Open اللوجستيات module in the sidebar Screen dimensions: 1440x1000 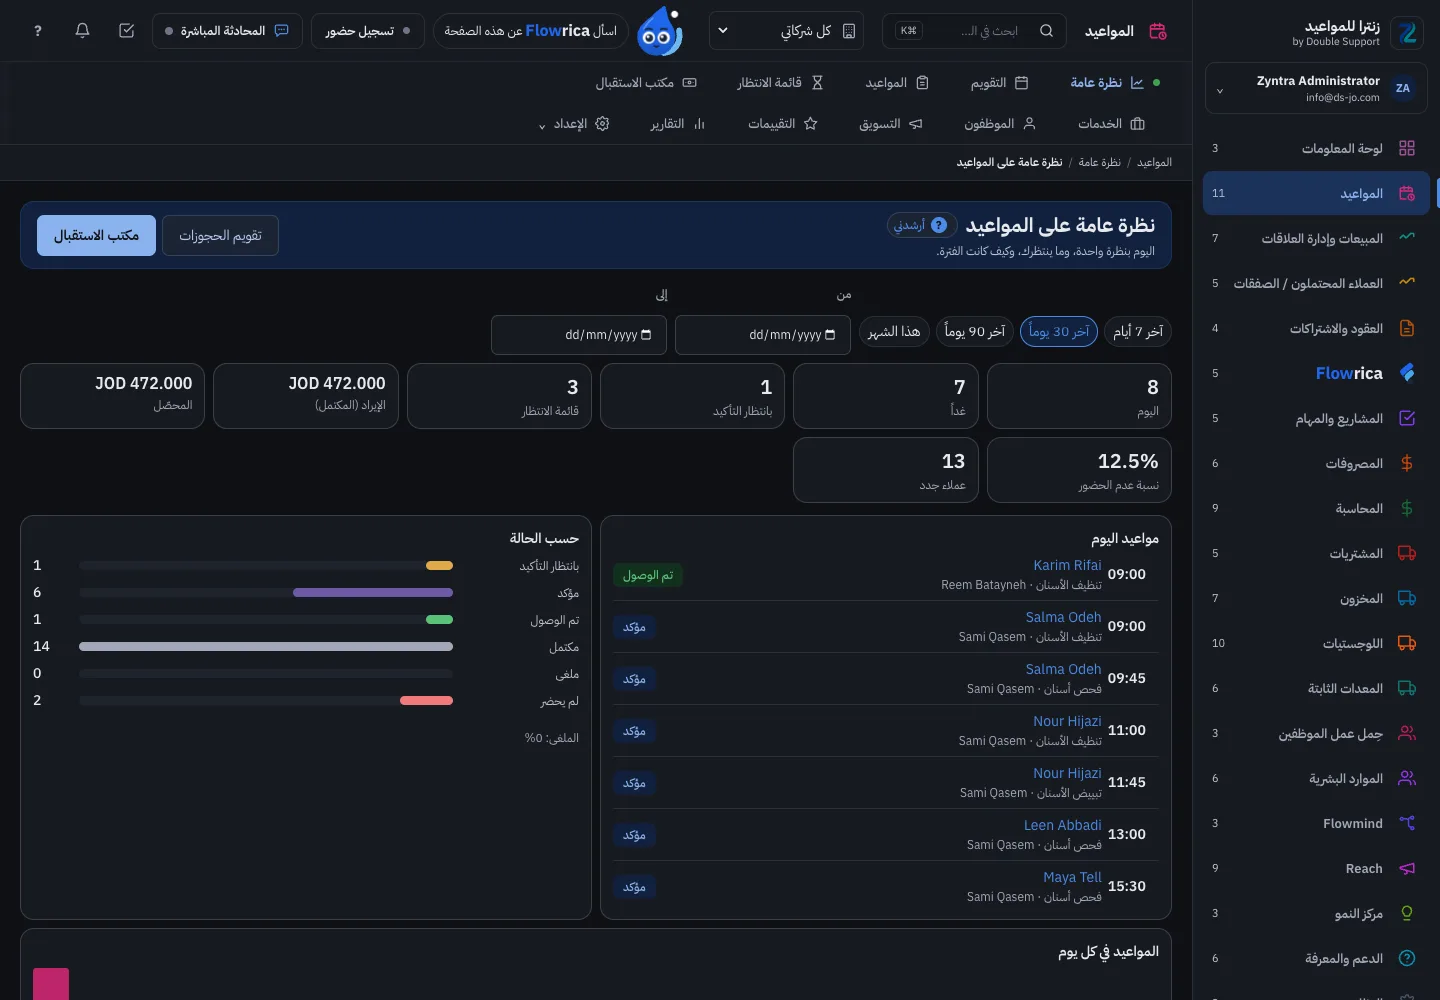pyautogui.click(x=1315, y=643)
